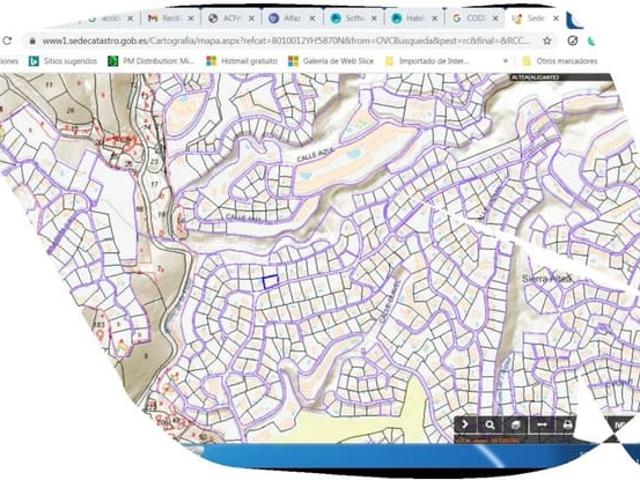Image resolution: width=640 pixels, height=480 pixels.
Task: Close the Softw browser tab
Action: click(x=374, y=18)
